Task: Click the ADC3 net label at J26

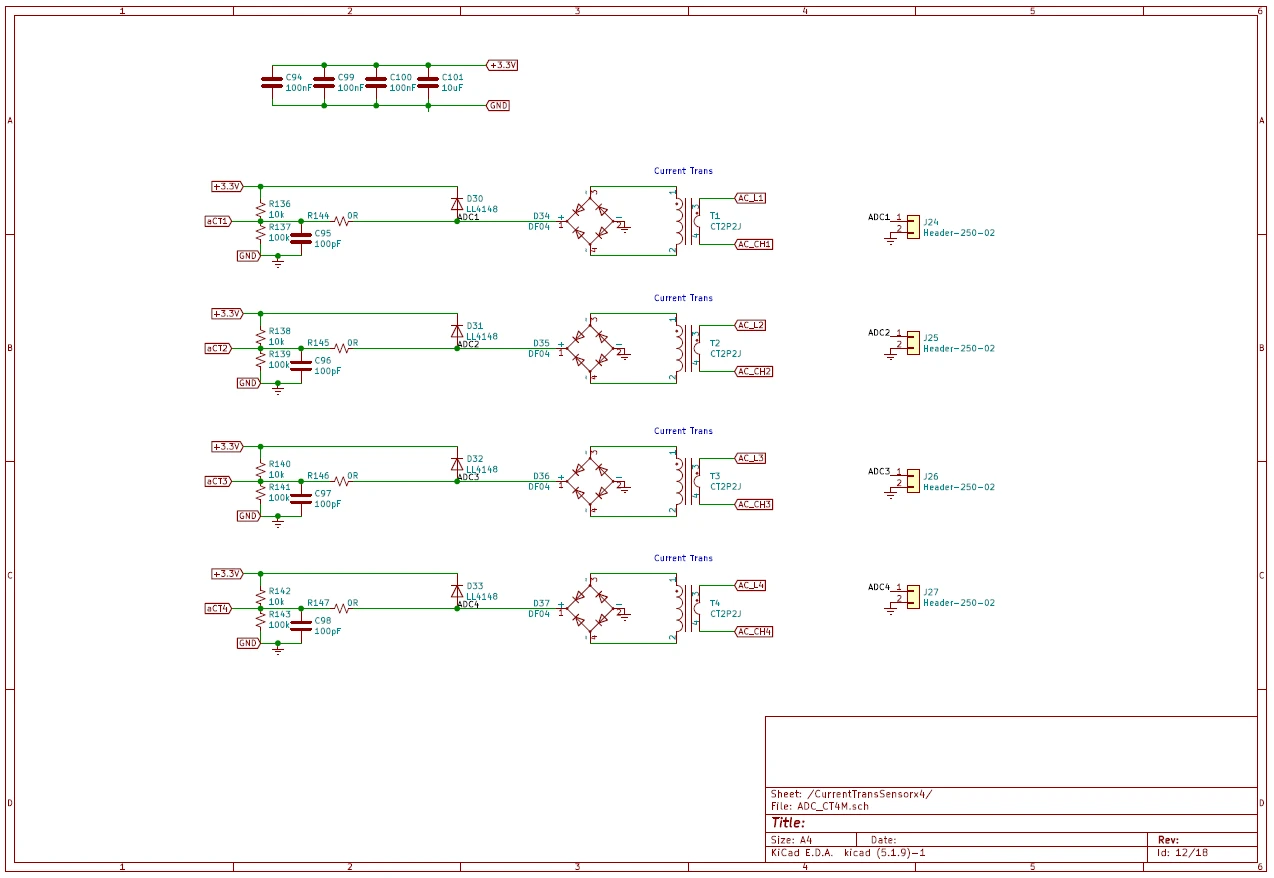Action: 879,471
